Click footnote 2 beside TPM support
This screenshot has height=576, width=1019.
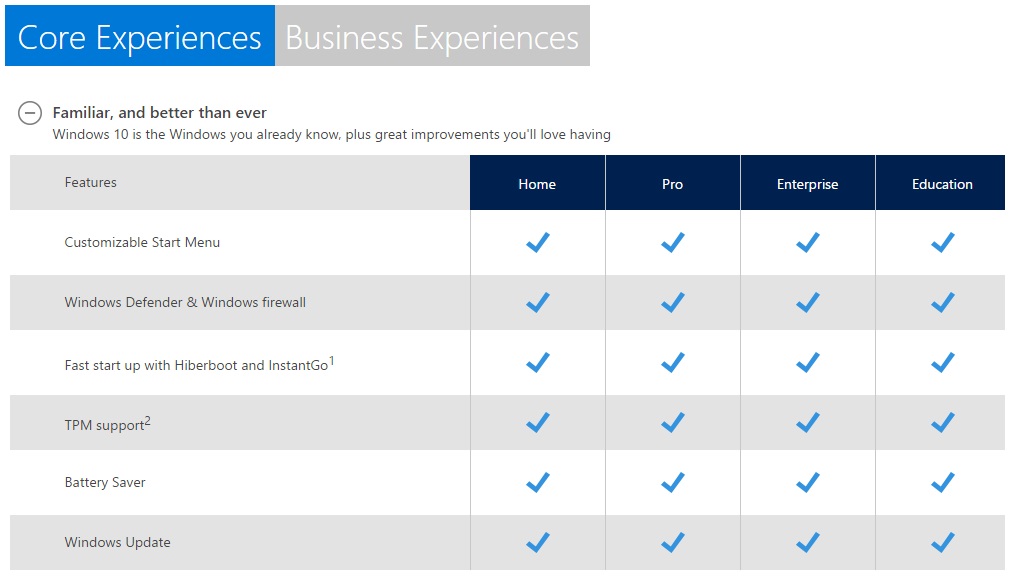[148, 421]
